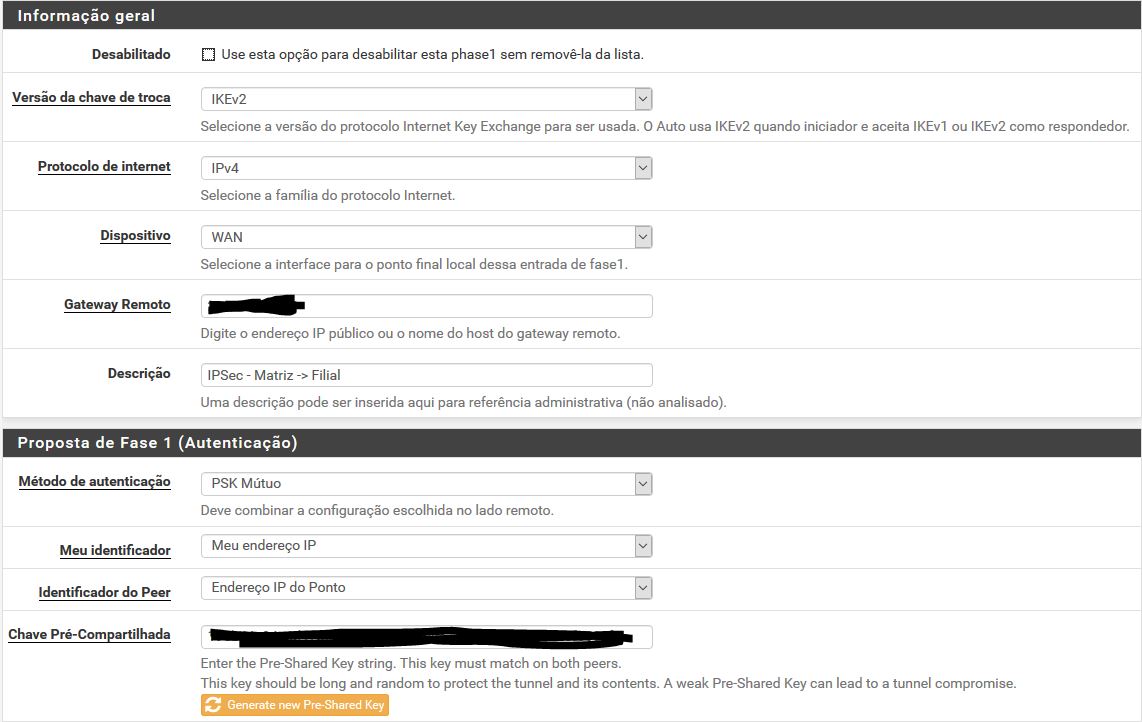The width and height of the screenshot is (1142, 722).
Task: Expand the PSK Mútuo authentication method dropdown
Action: click(x=426, y=483)
